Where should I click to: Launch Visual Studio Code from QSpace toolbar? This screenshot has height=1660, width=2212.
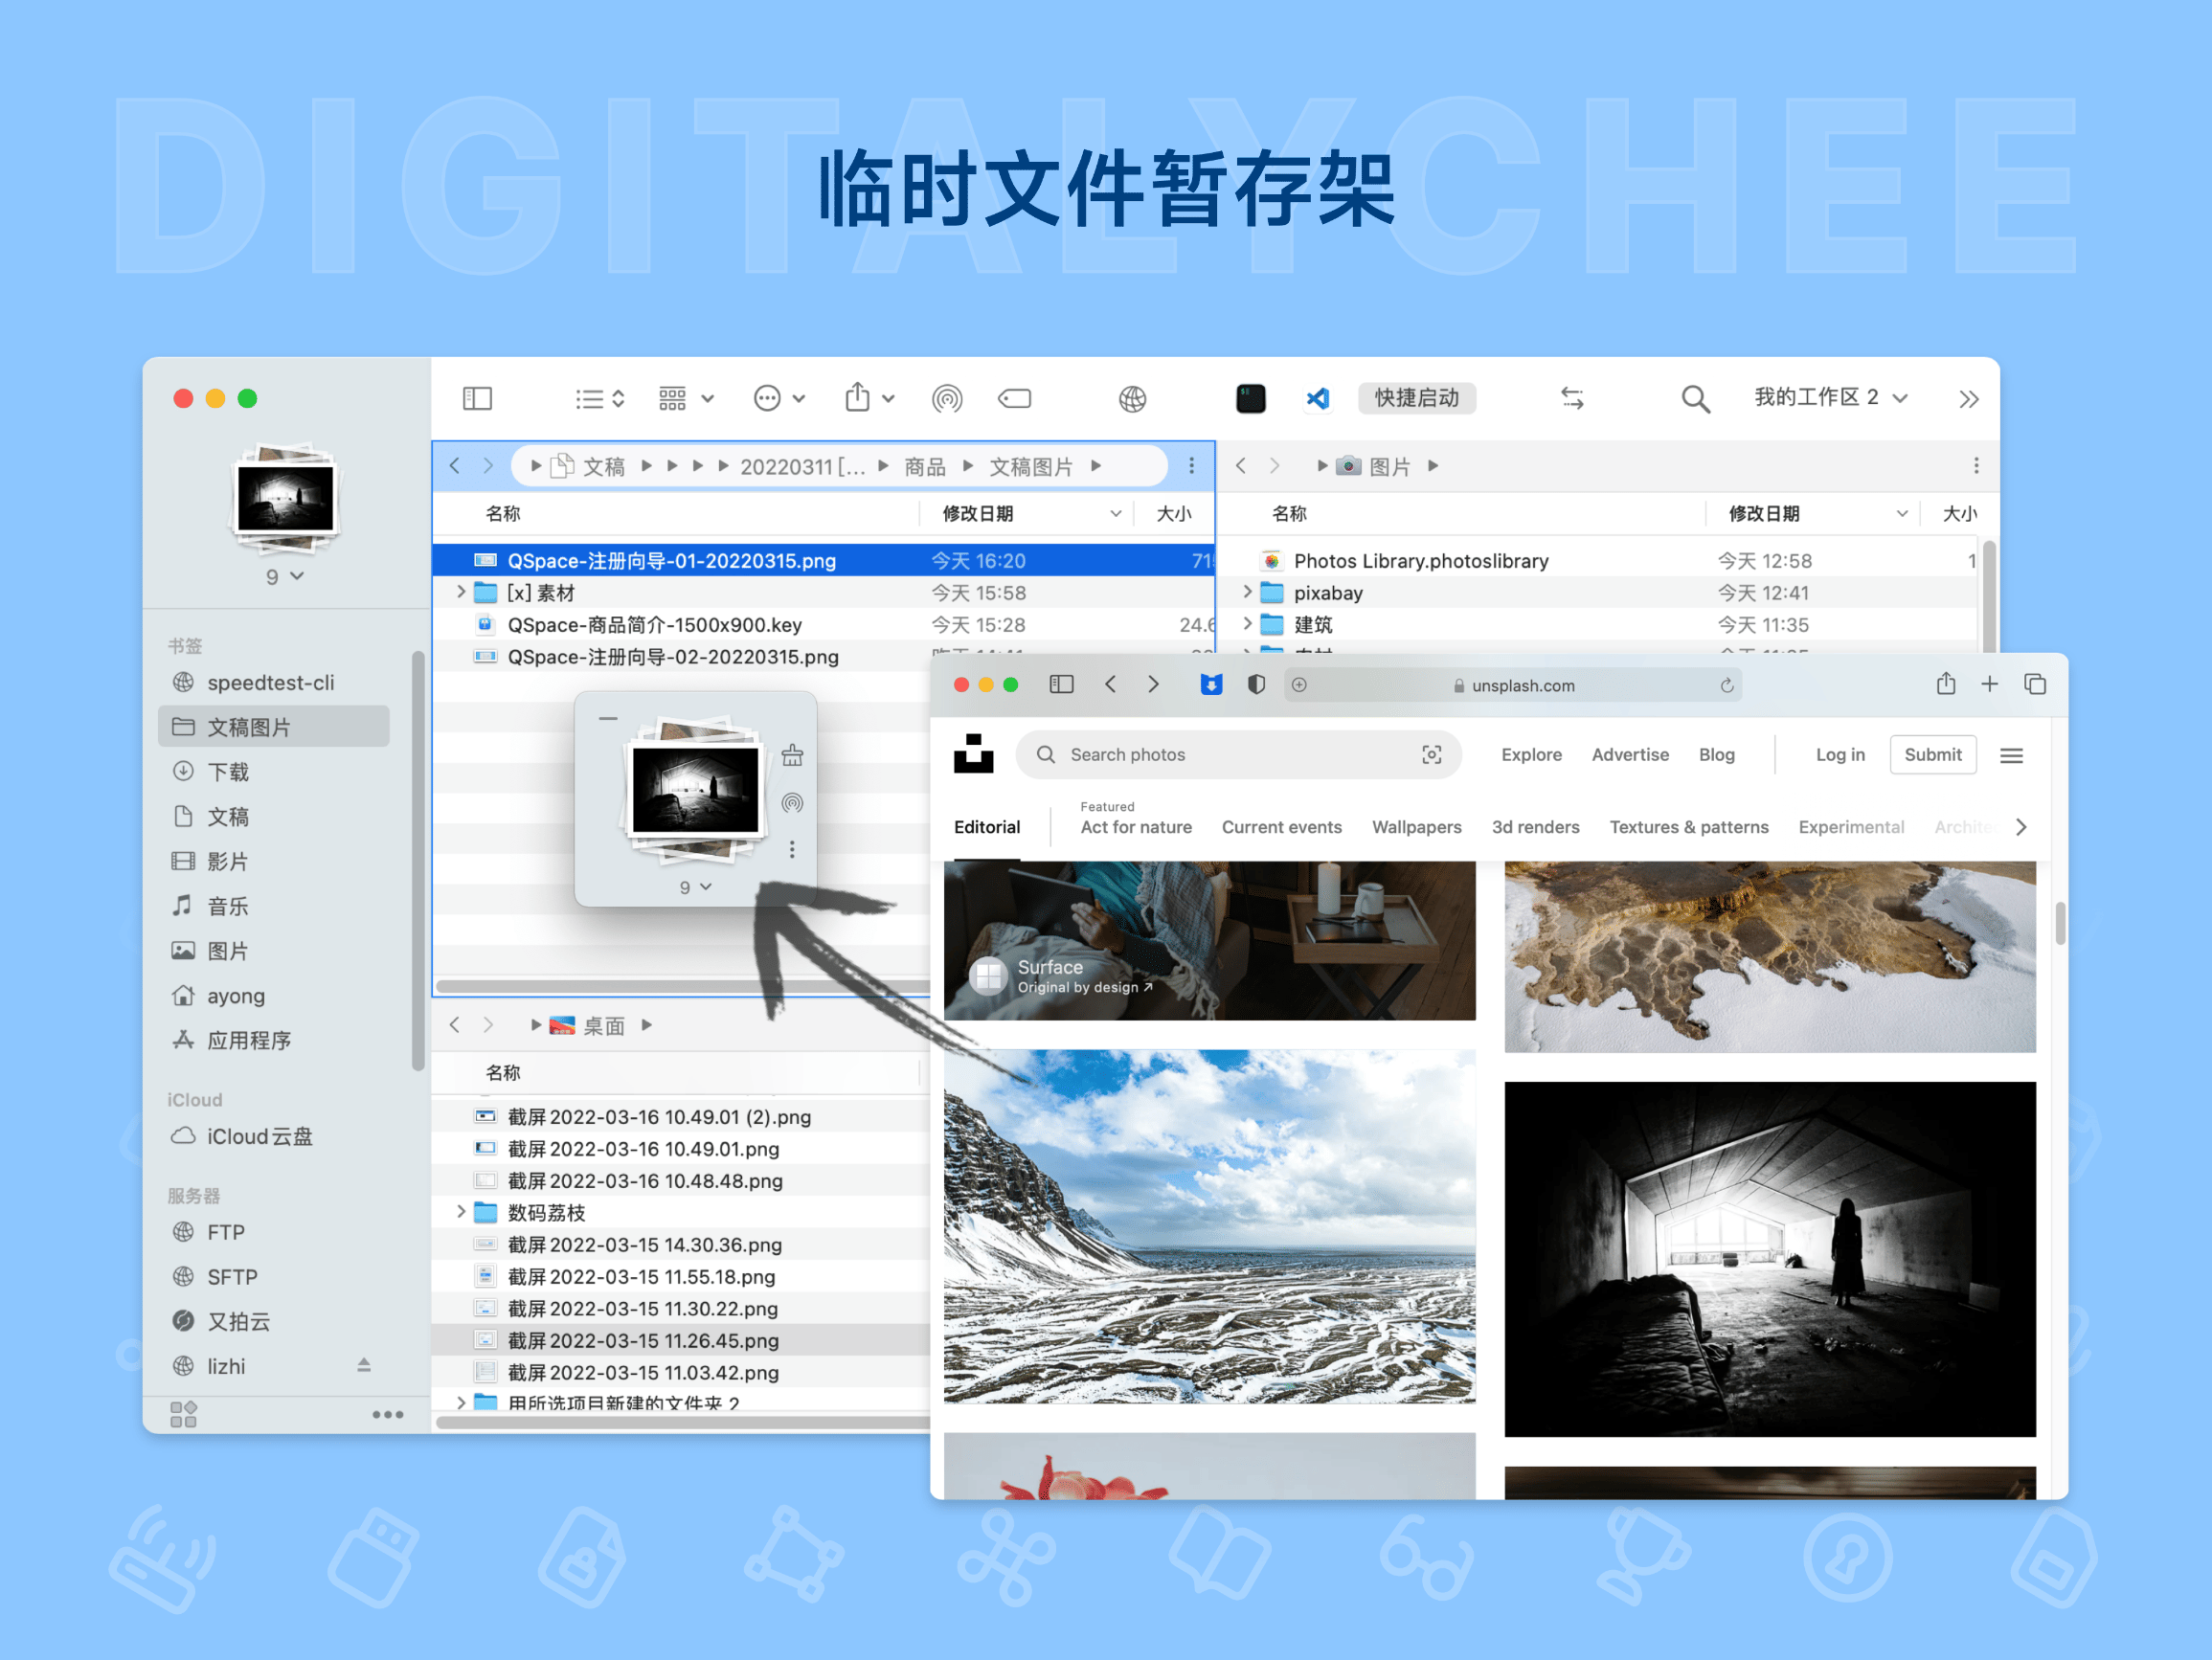[x=1318, y=398]
